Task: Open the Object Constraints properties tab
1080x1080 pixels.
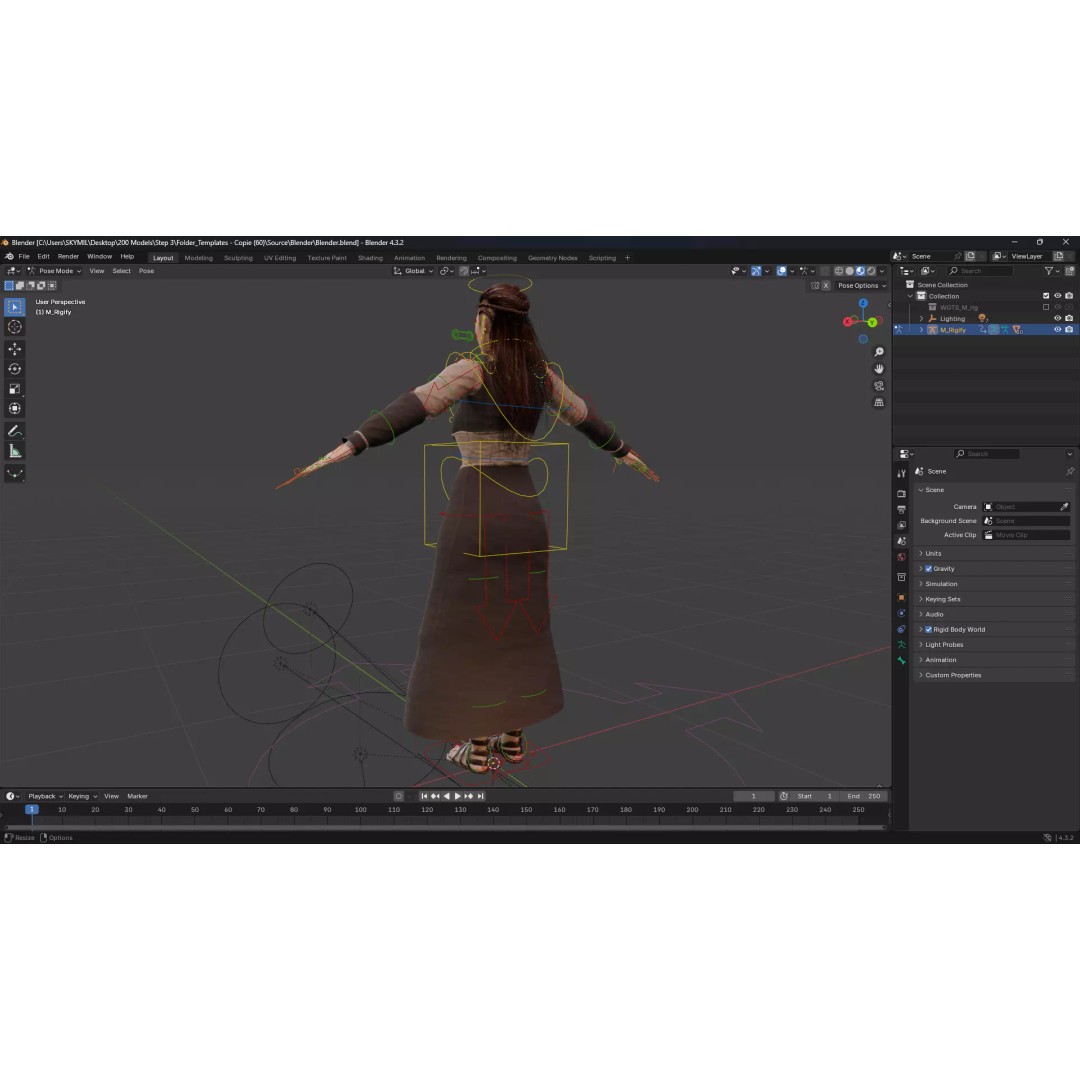Action: tap(901, 629)
